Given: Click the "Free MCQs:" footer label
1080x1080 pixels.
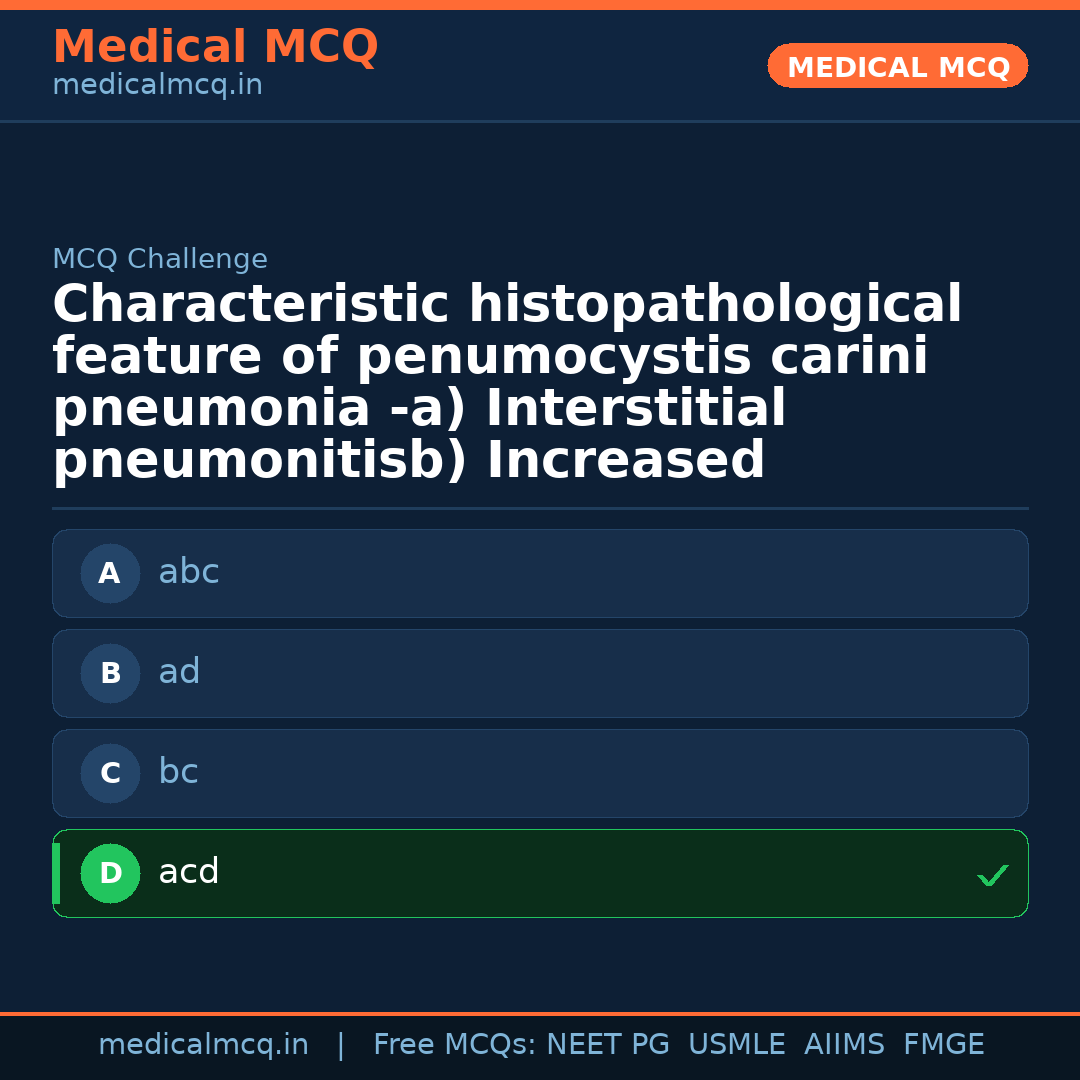Looking at the screenshot, I should point(455,1045).
